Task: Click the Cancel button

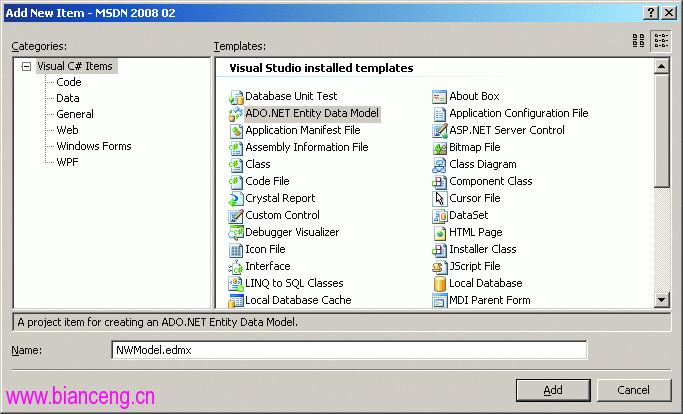Action: 634,390
